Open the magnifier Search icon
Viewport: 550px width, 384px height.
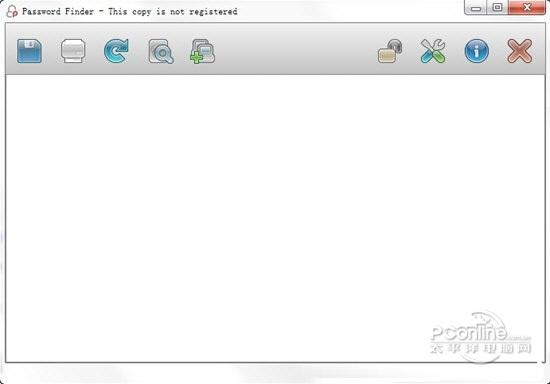160,51
